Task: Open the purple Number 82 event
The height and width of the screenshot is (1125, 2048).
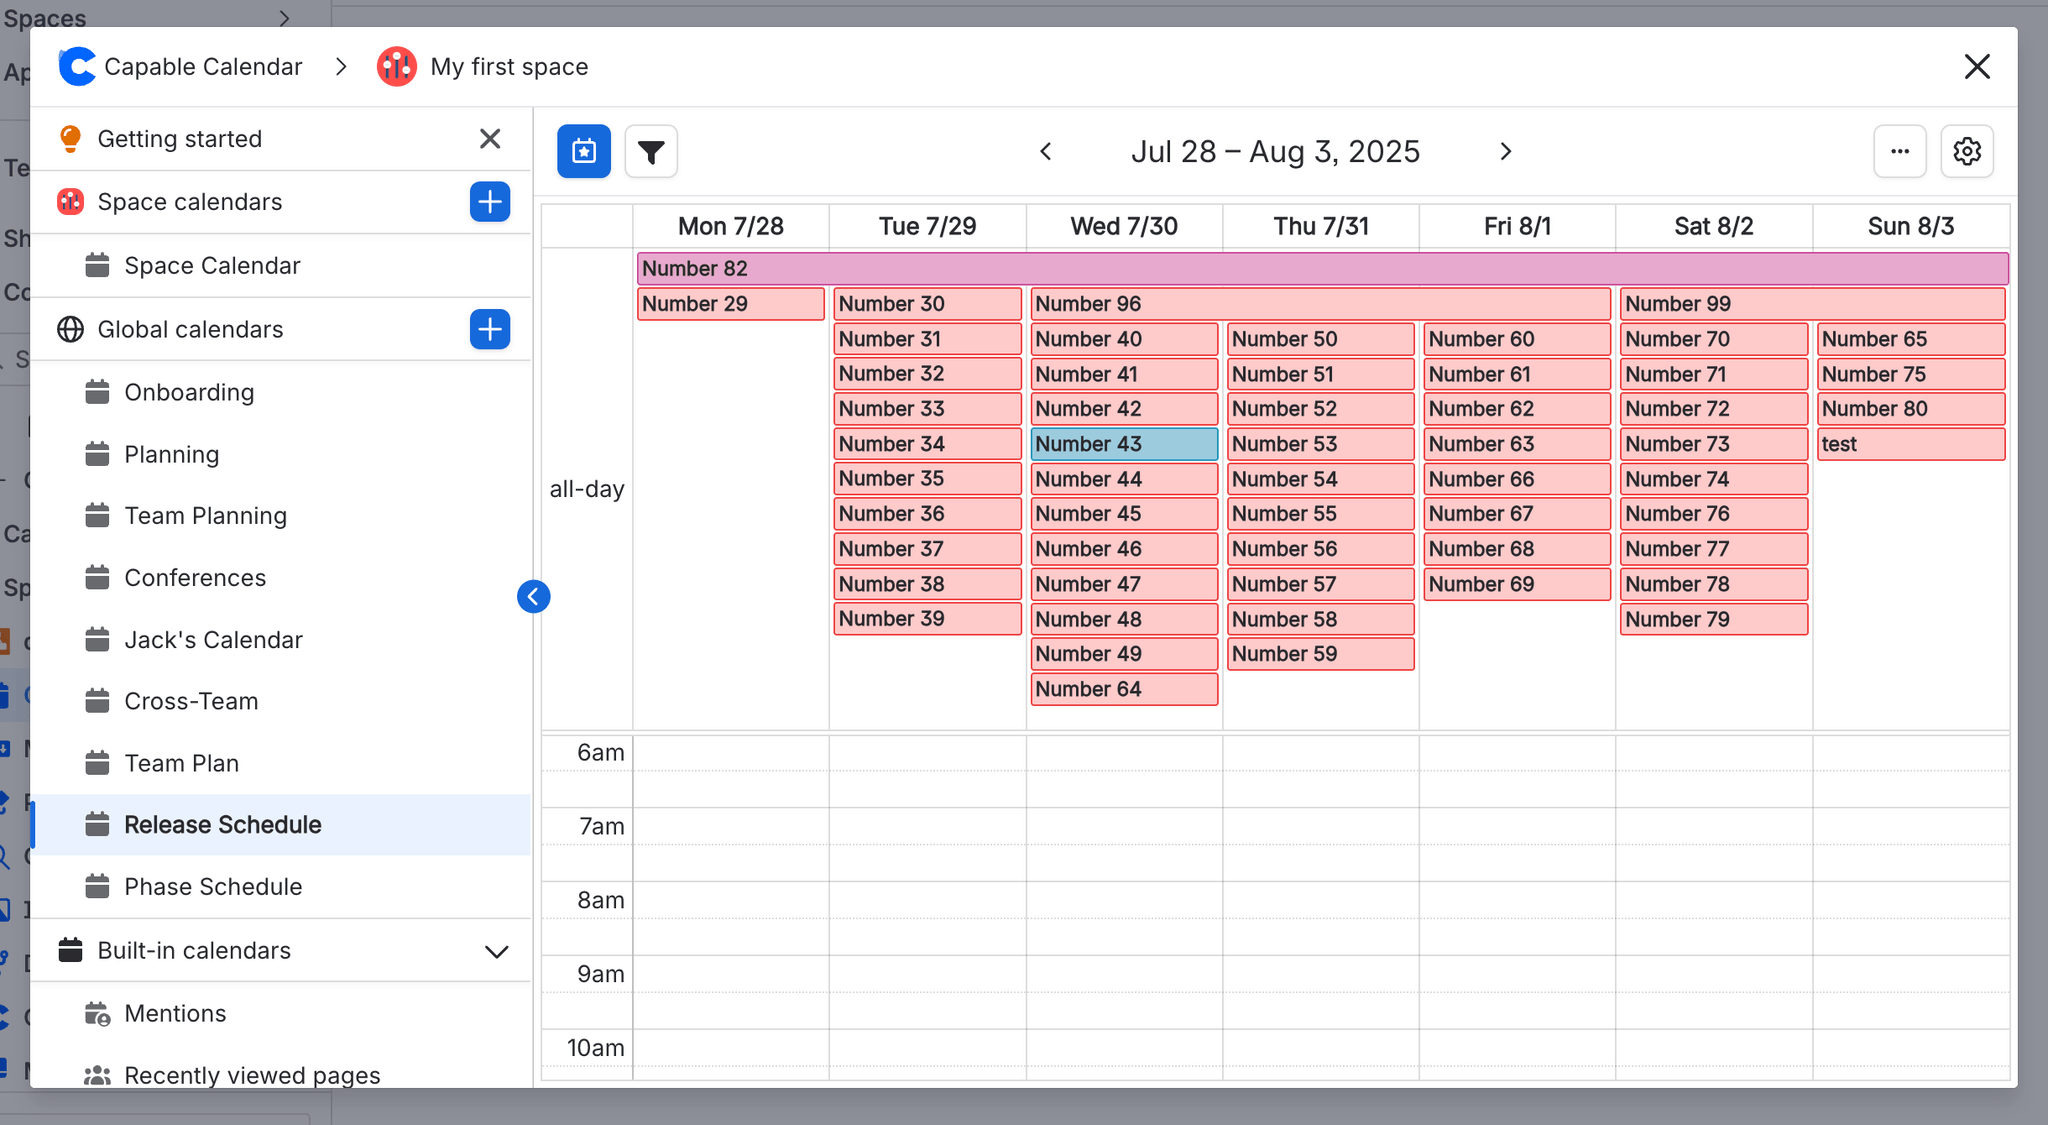Action: pos(1320,268)
